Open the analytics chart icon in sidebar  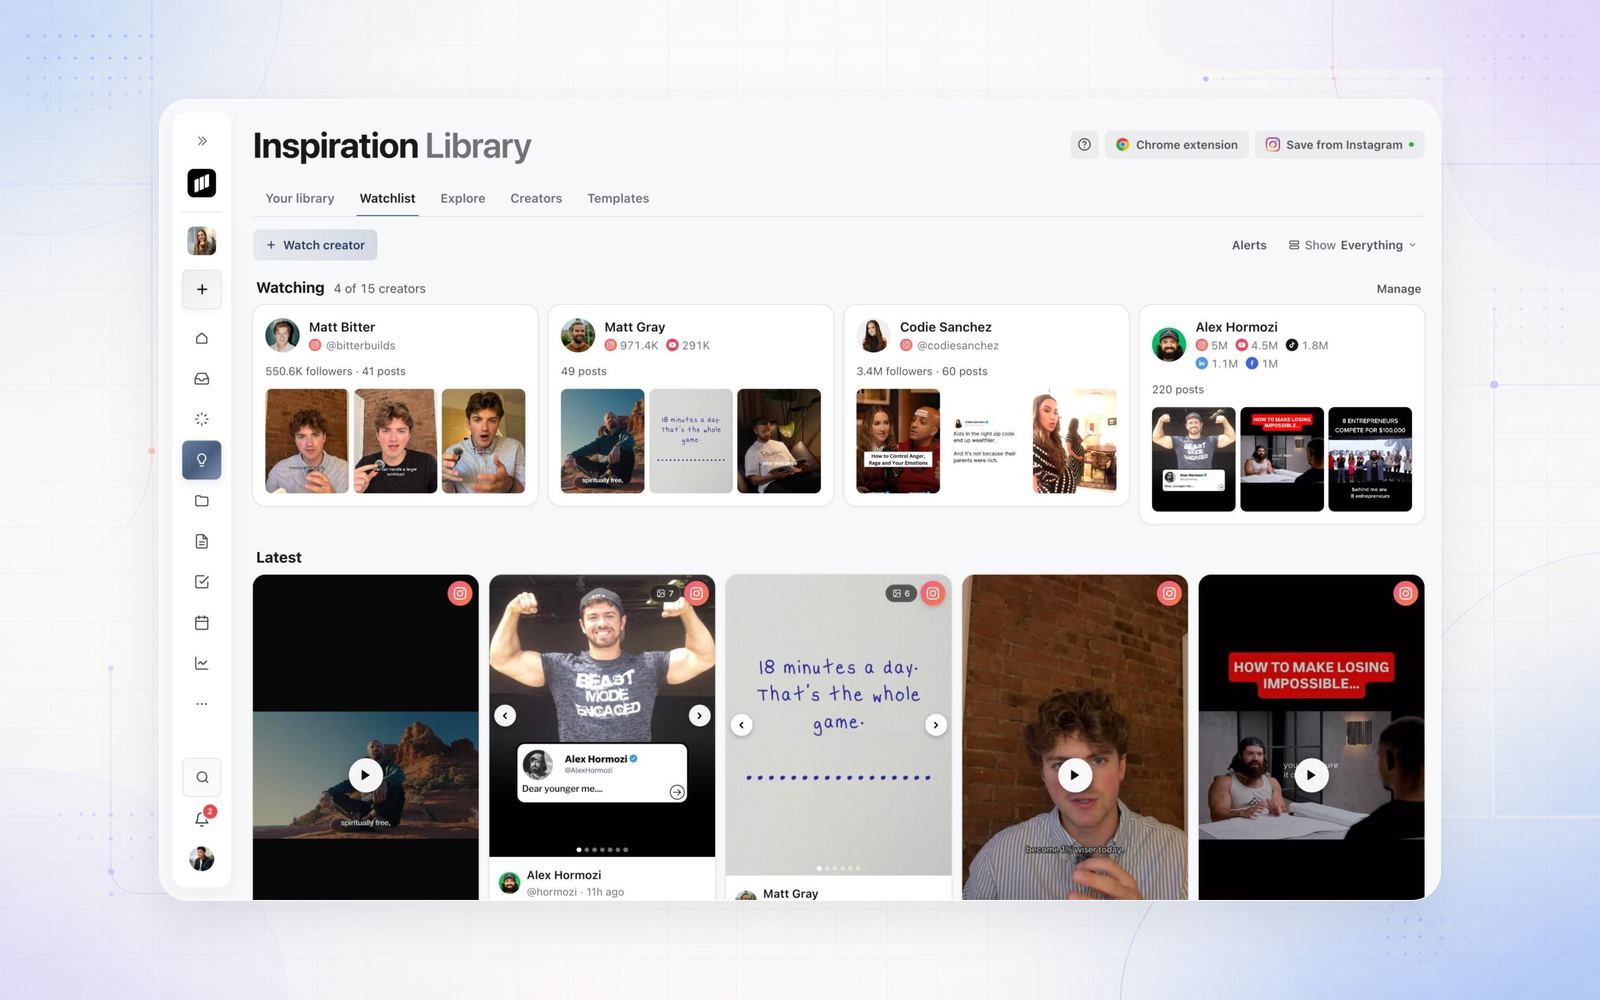202,663
